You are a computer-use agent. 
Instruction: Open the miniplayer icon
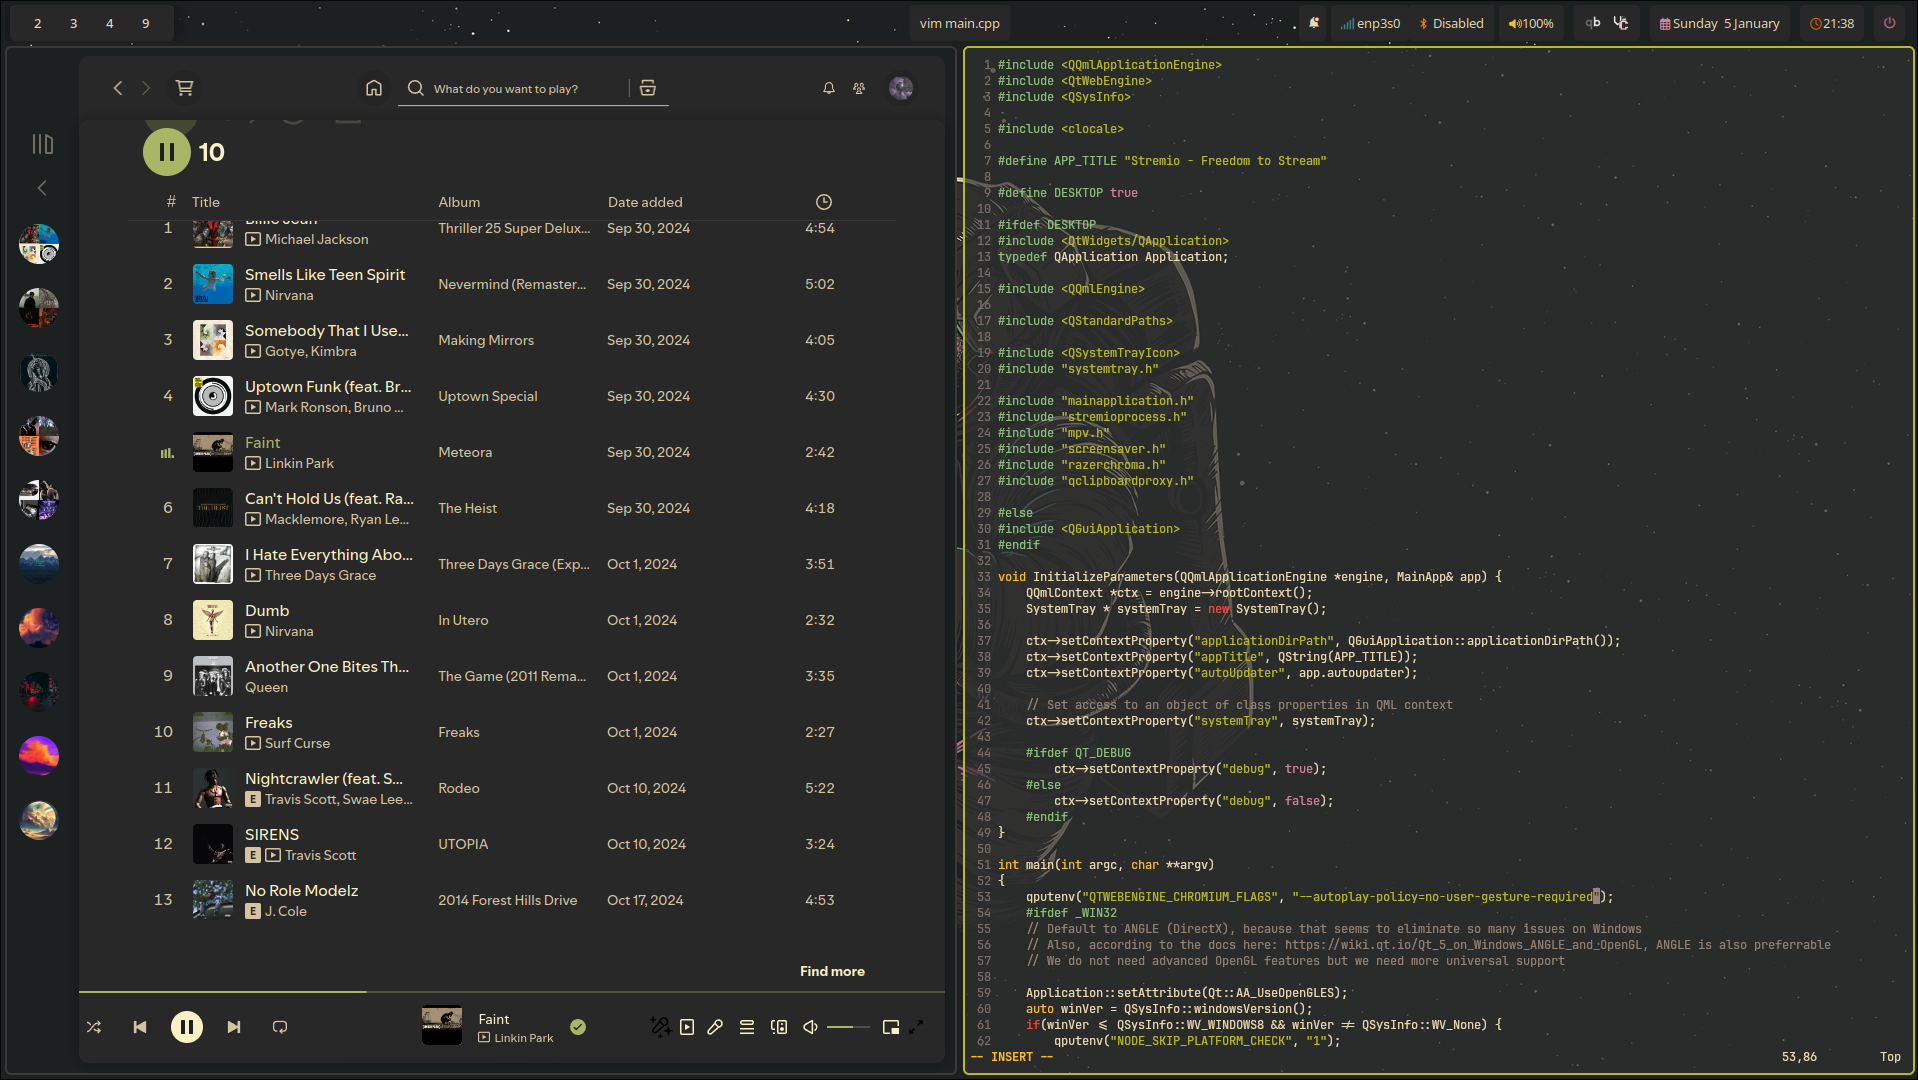click(891, 1027)
